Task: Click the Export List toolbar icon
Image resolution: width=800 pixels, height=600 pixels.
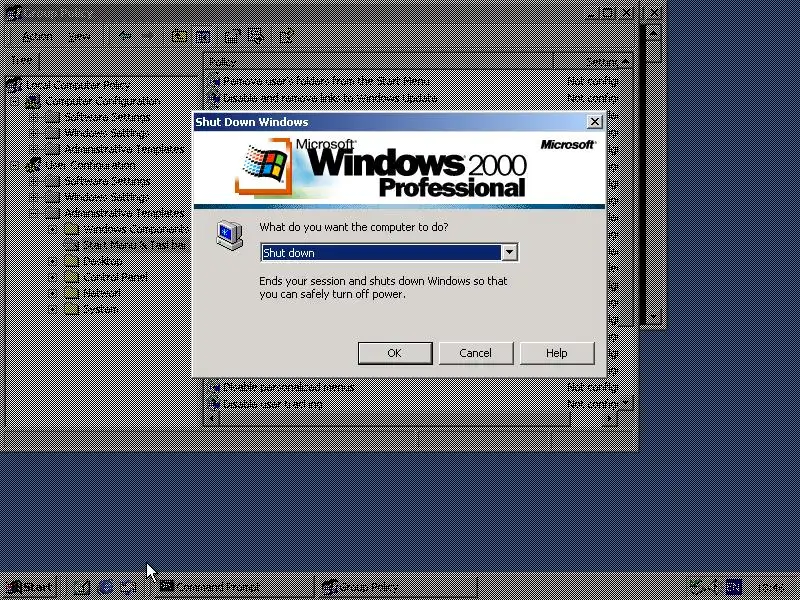Action: (256, 36)
